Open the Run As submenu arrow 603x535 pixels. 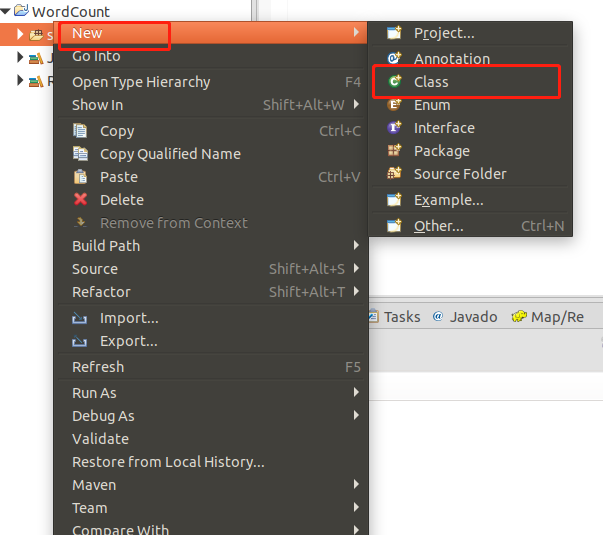(356, 392)
